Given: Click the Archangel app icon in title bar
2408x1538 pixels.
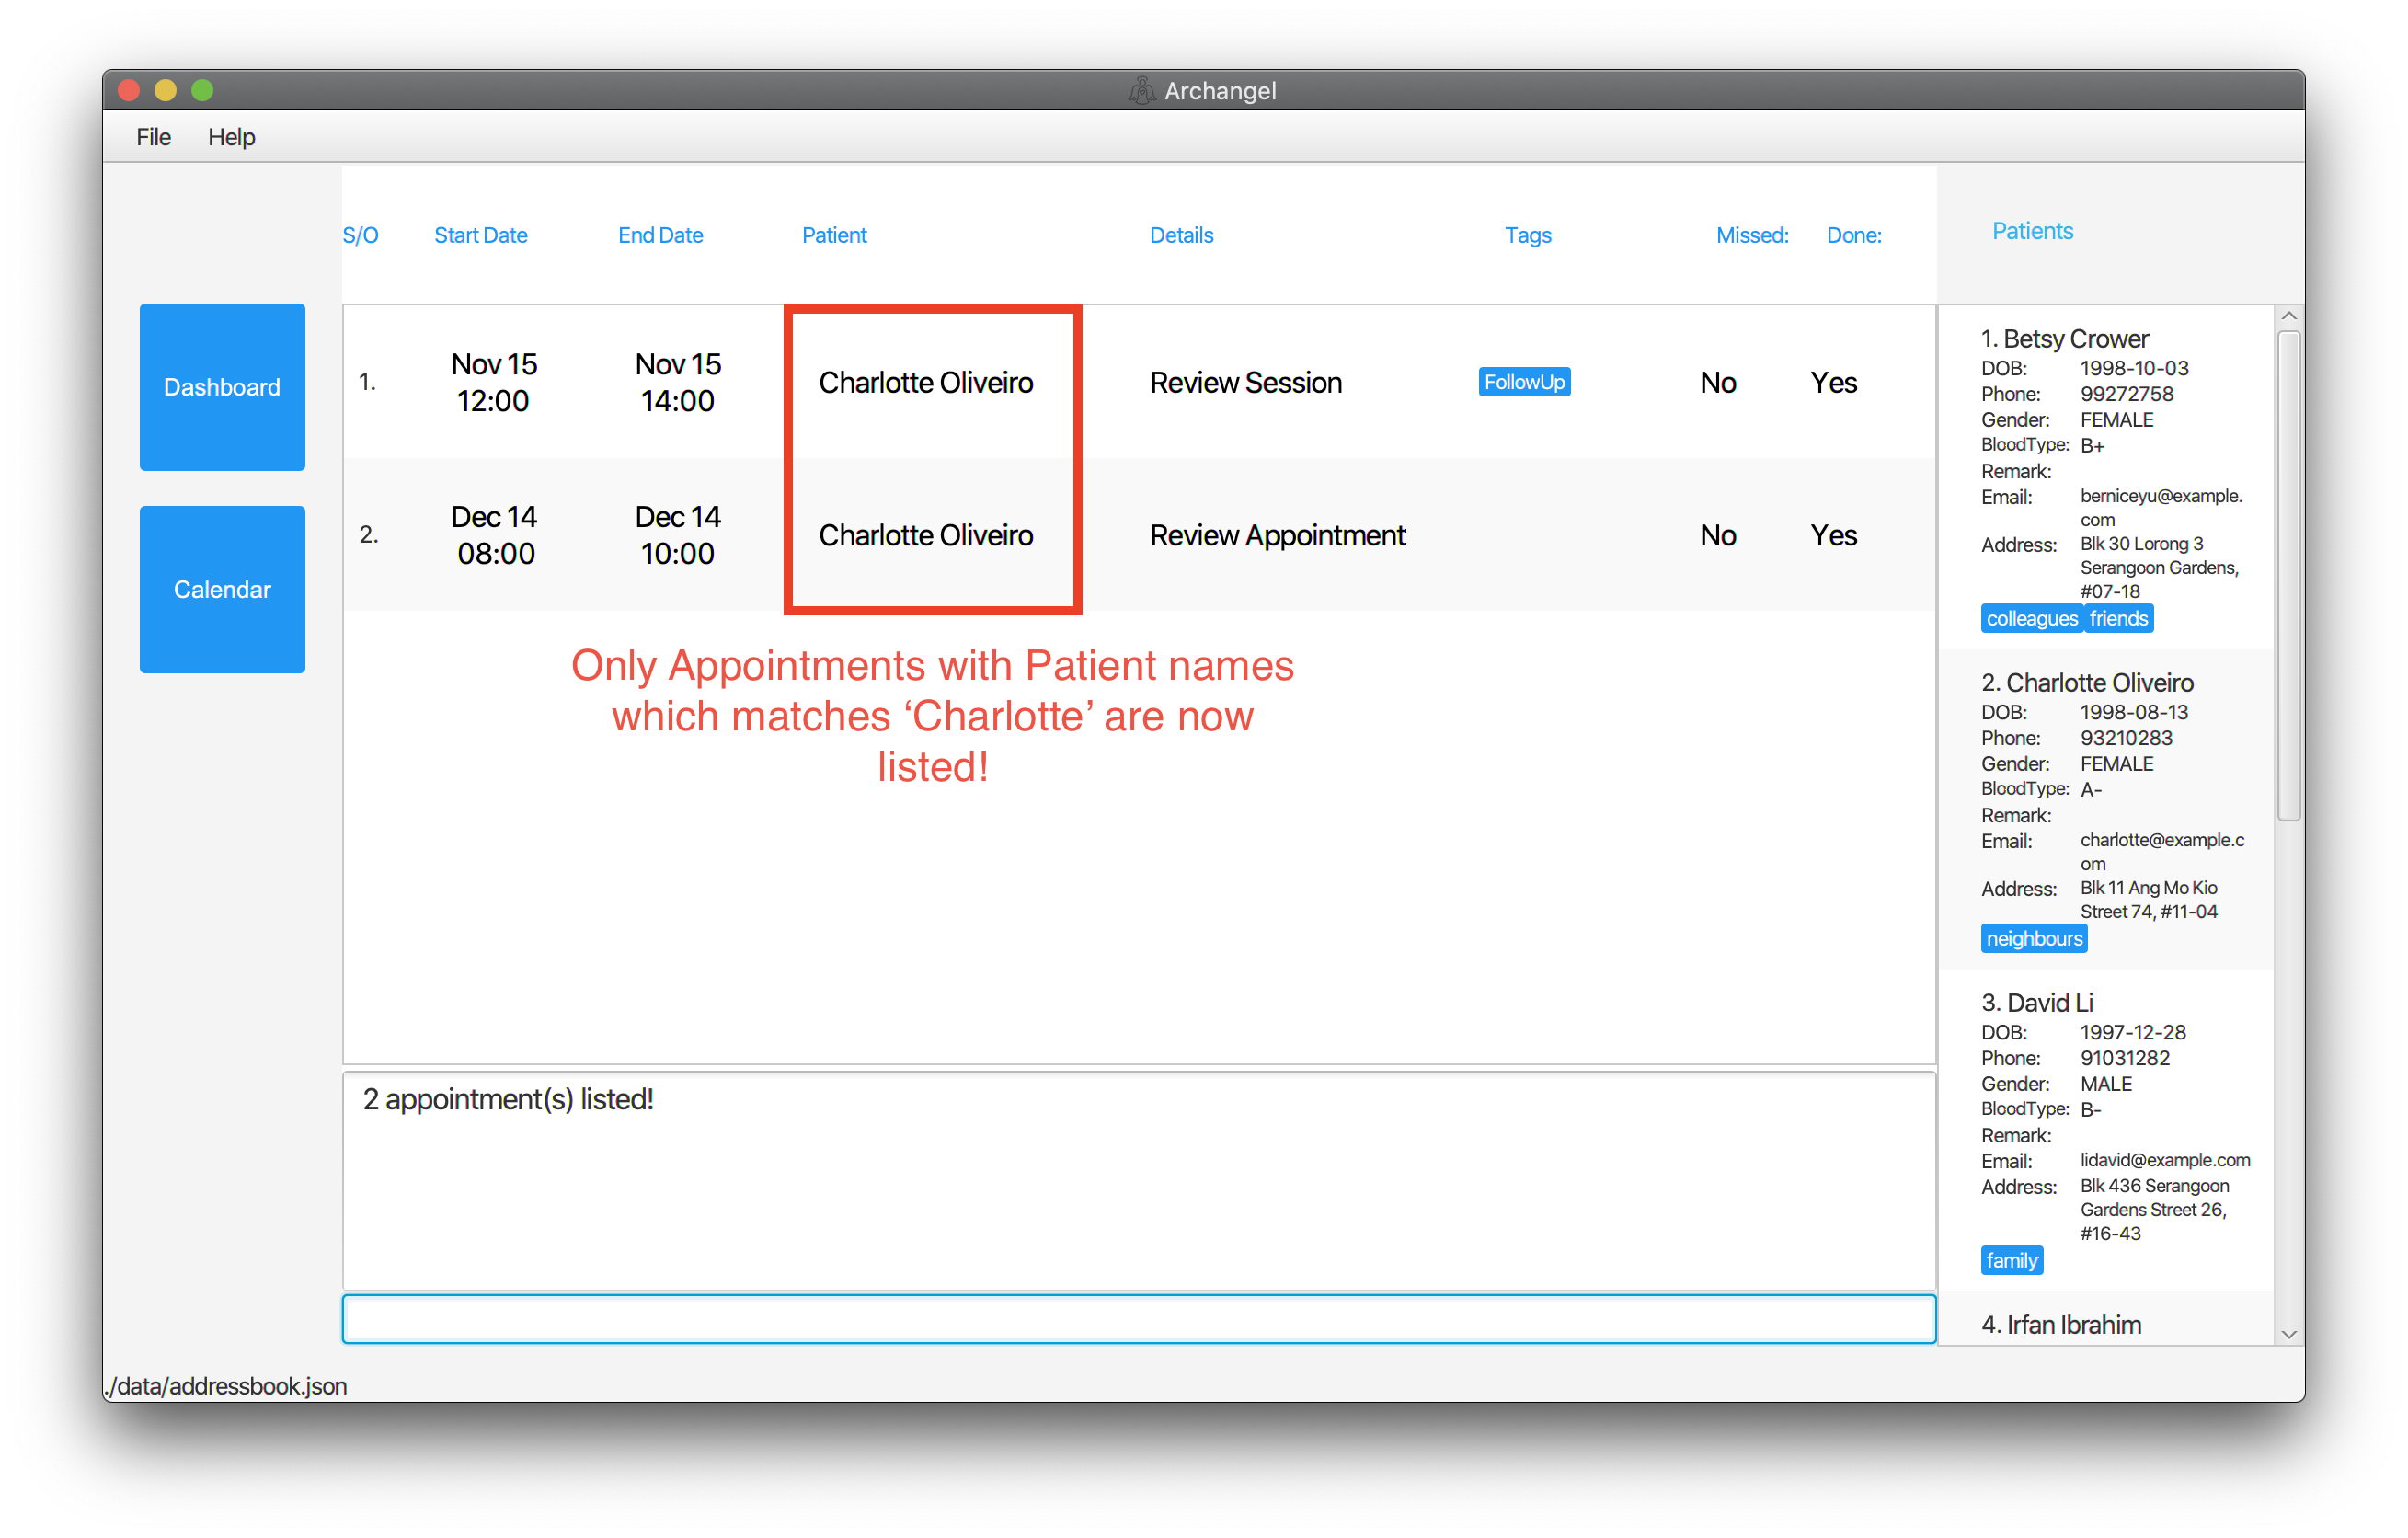Looking at the screenshot, I should [x=1141, y=91].
